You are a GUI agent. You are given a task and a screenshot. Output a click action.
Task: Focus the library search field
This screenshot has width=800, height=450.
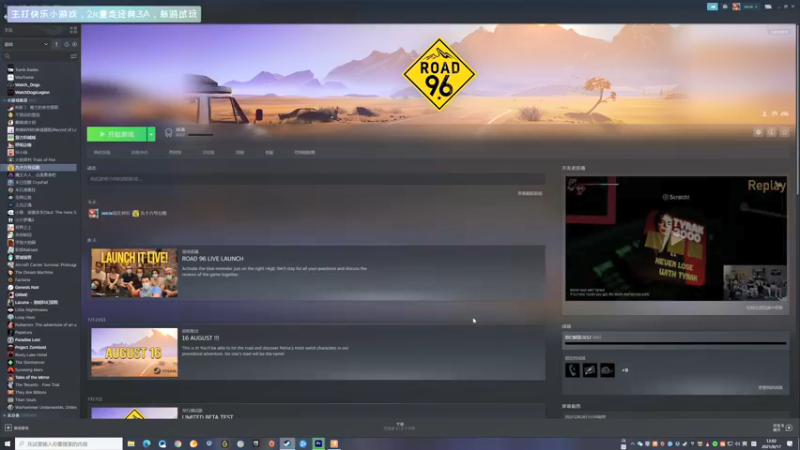coord(36,56)
